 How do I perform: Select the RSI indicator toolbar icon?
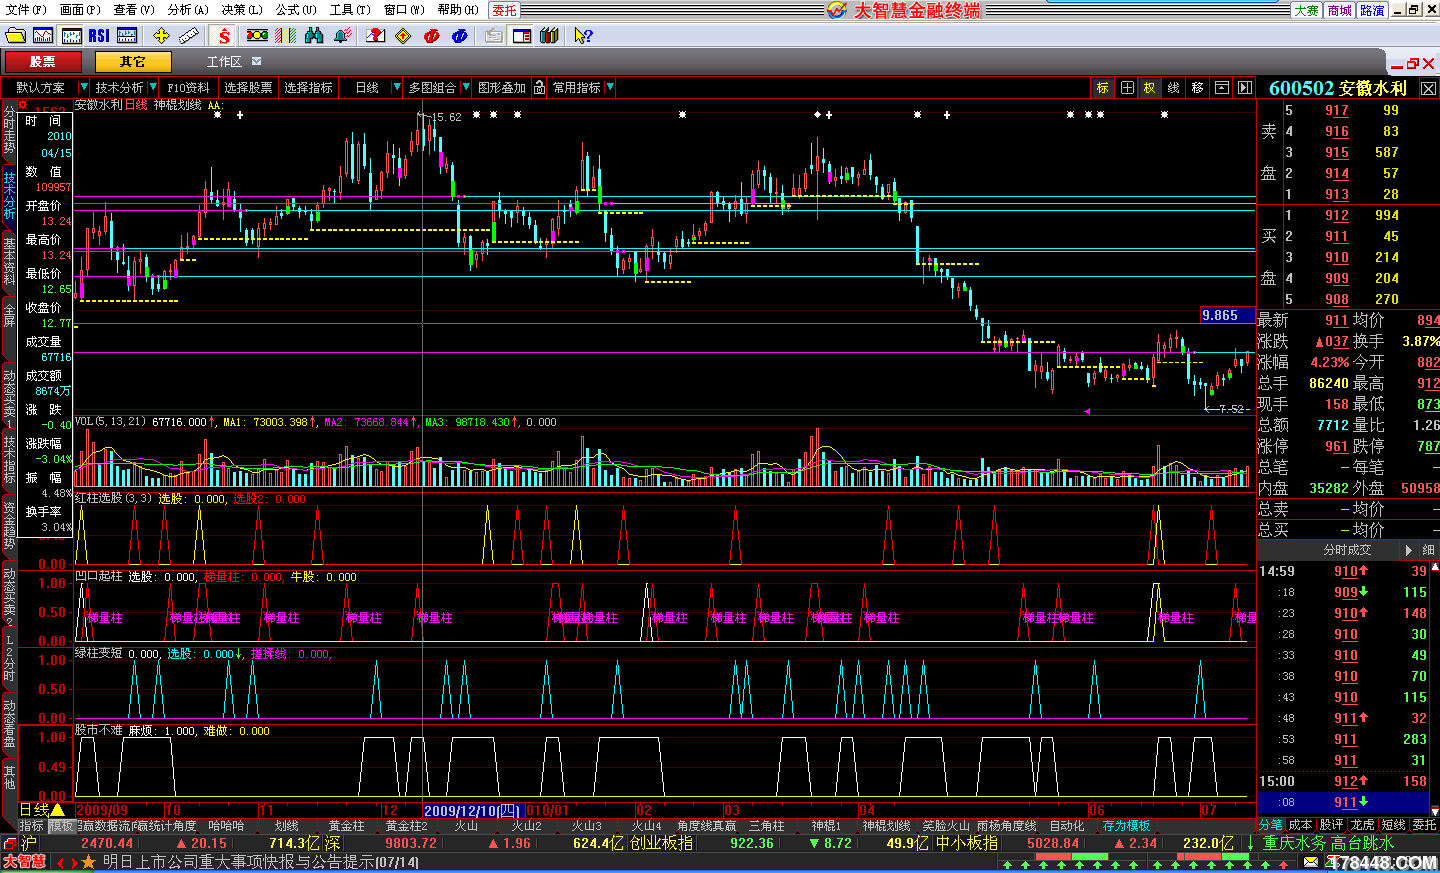(99, 35)
